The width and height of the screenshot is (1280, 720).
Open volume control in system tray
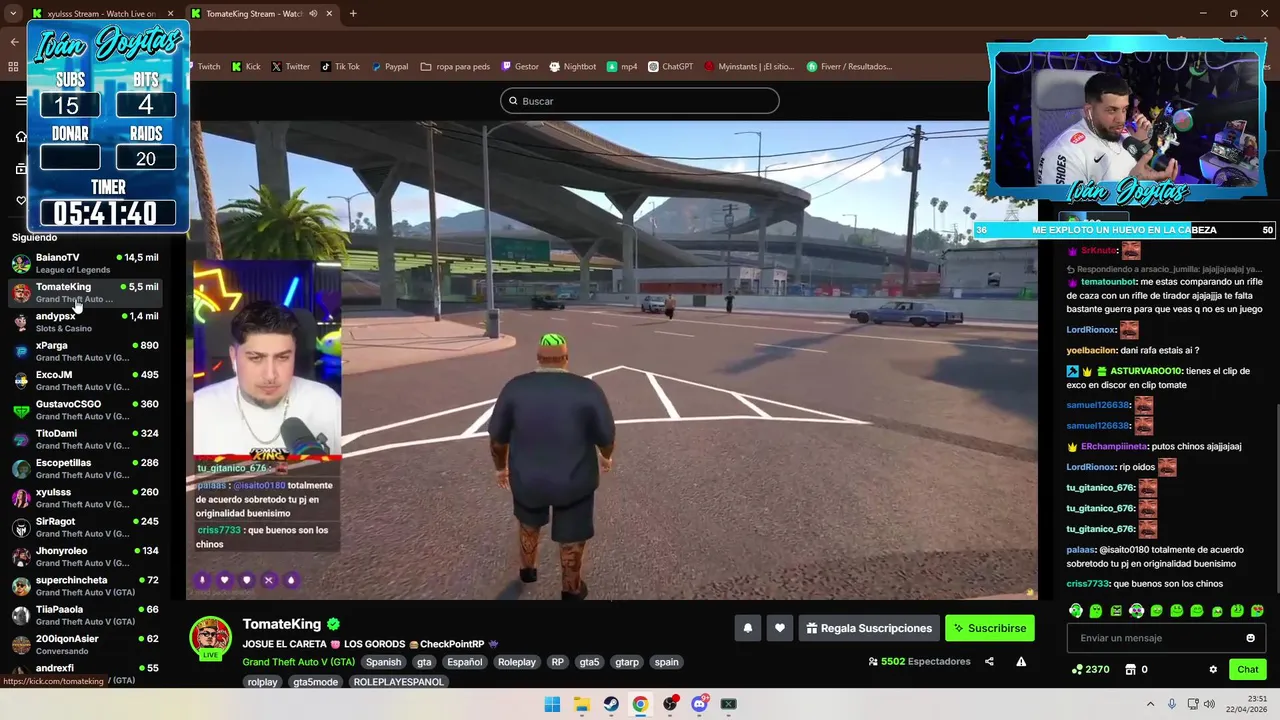click(x=1209, y=704)
